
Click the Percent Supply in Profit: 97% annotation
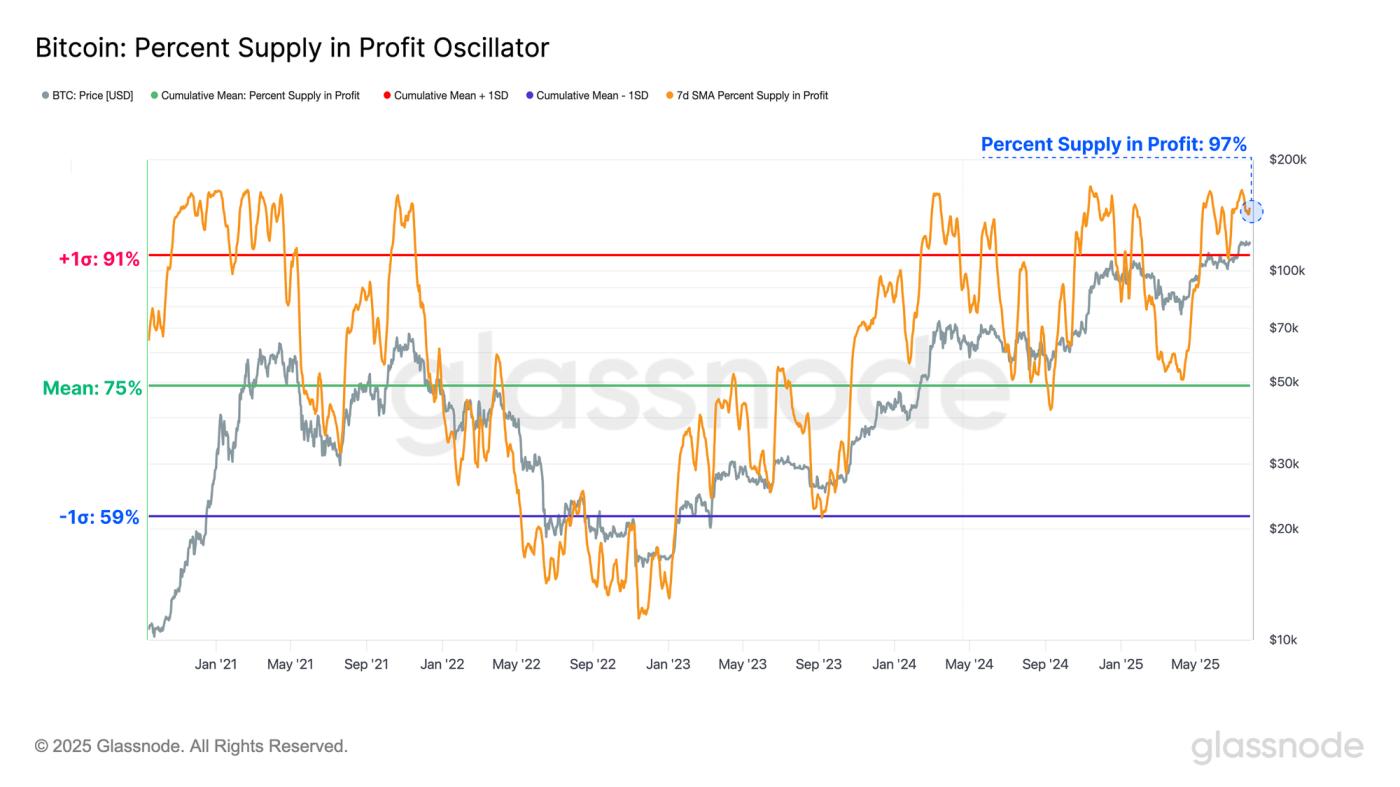tap(1114, 144)
